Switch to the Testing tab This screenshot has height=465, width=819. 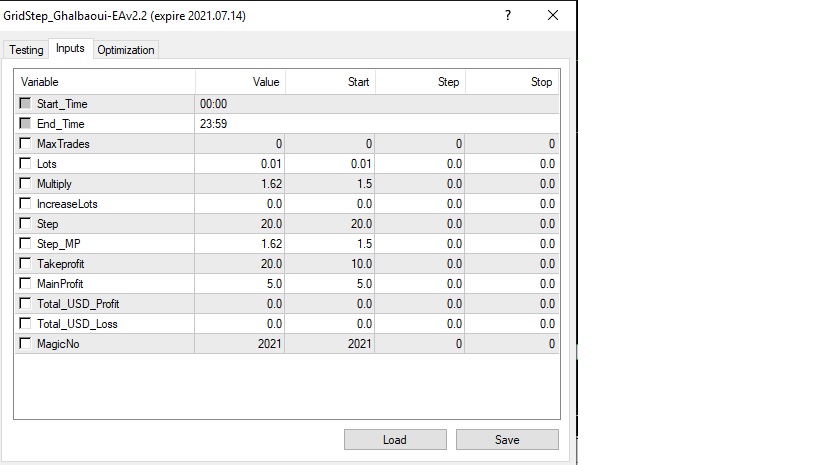(x=27, y=50)
